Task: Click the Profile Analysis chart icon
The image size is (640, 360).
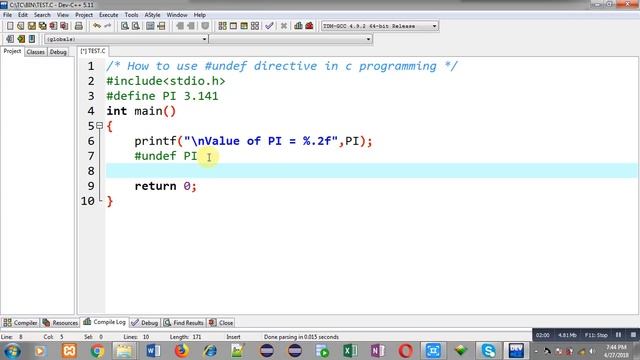Action: click(298, 26)
